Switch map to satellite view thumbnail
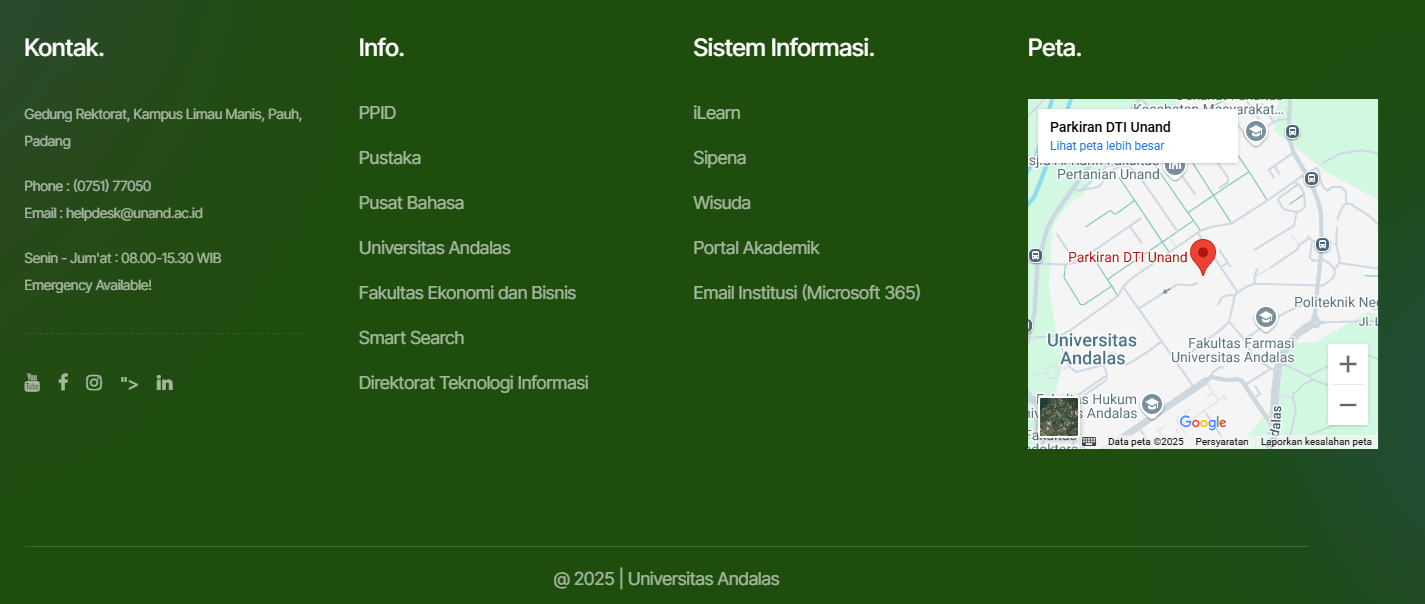Image resolution: width=1425 pixels, height=604 pixels. pos(1058,417)
